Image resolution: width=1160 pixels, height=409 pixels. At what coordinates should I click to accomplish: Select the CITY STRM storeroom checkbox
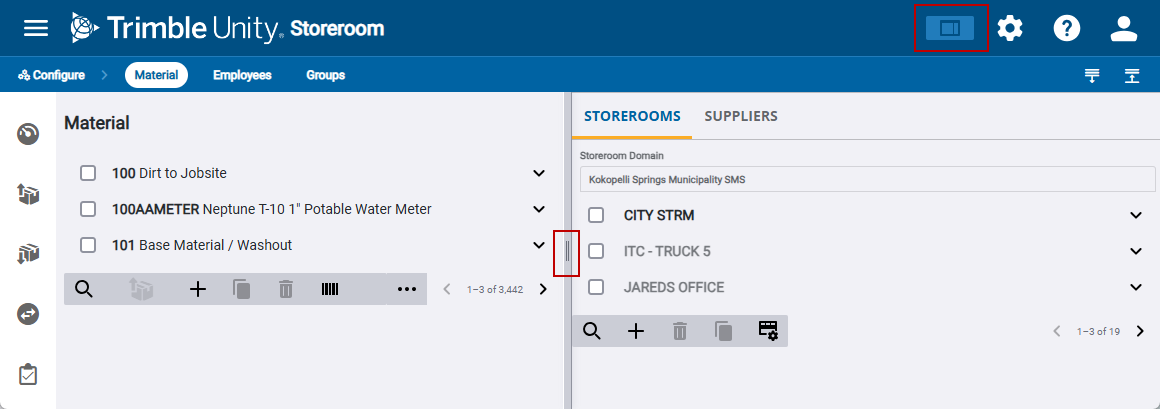596,215
